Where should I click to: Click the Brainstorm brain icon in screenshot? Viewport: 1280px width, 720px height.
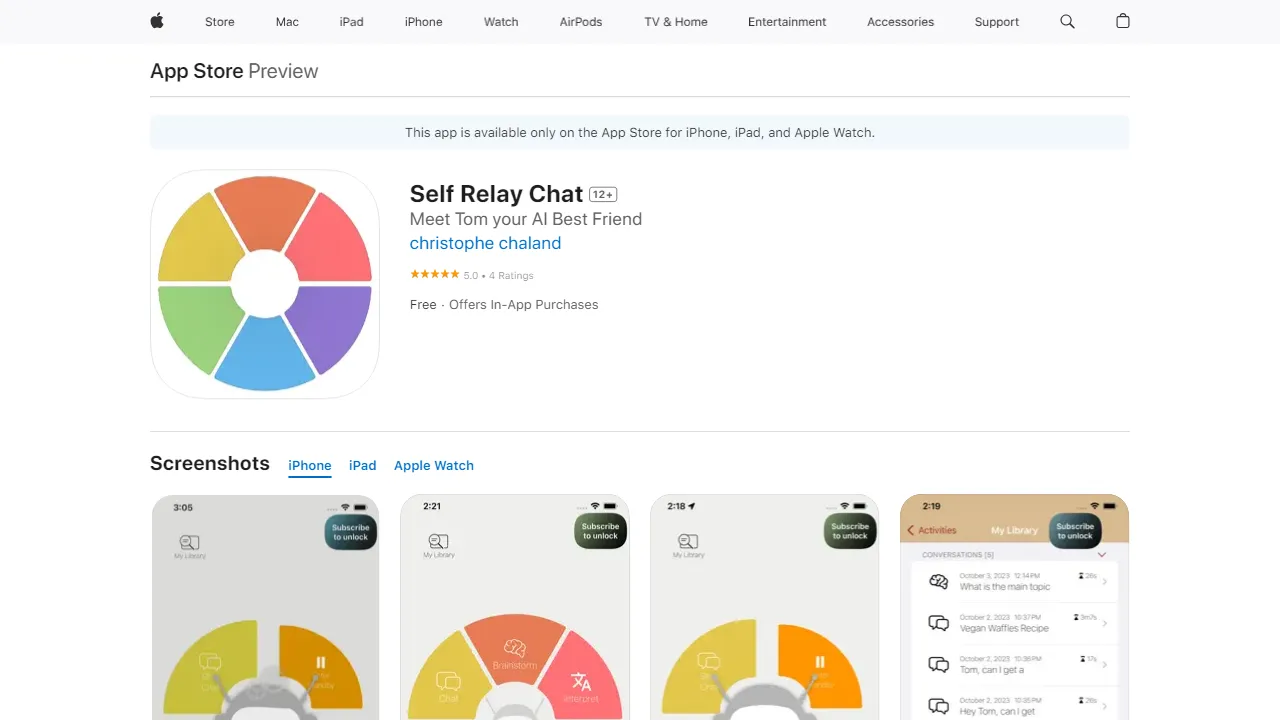pos(515,648)
